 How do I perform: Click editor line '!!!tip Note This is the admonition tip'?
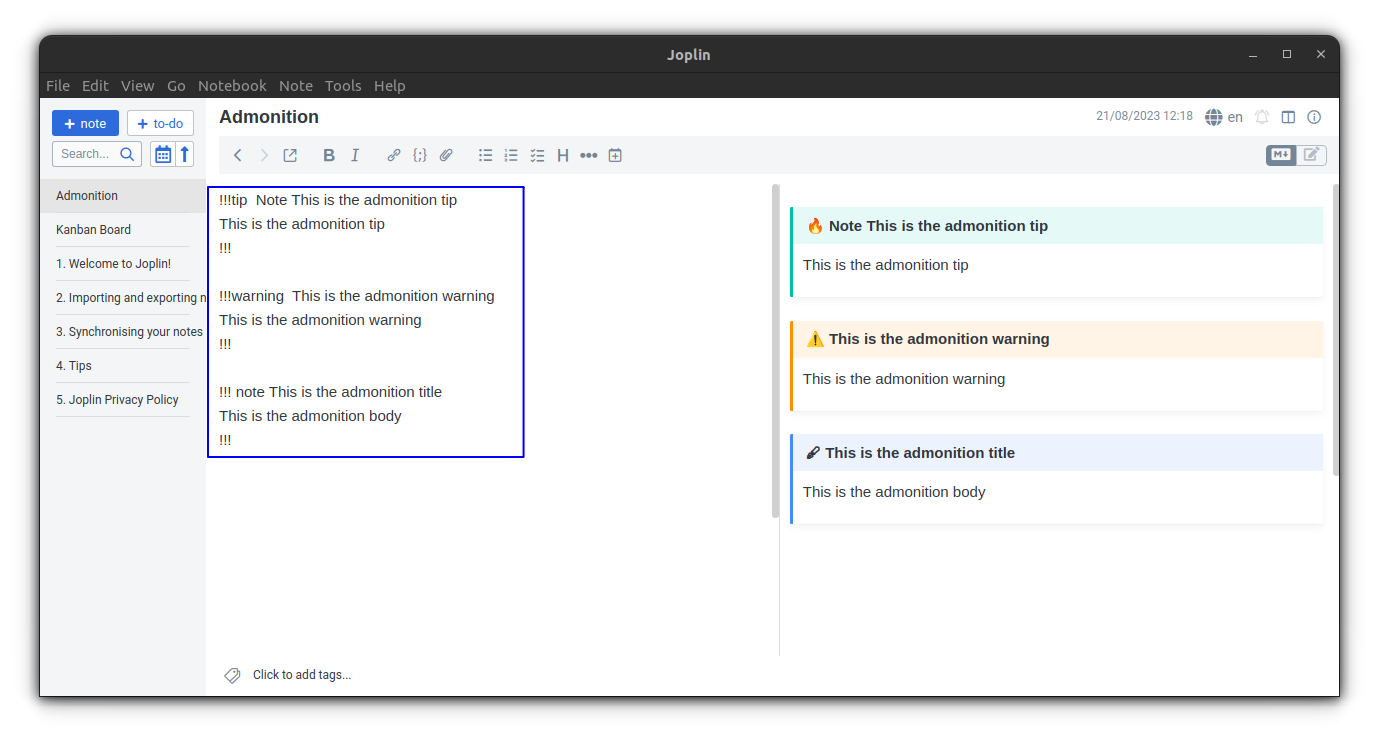[x=338, y=200]
